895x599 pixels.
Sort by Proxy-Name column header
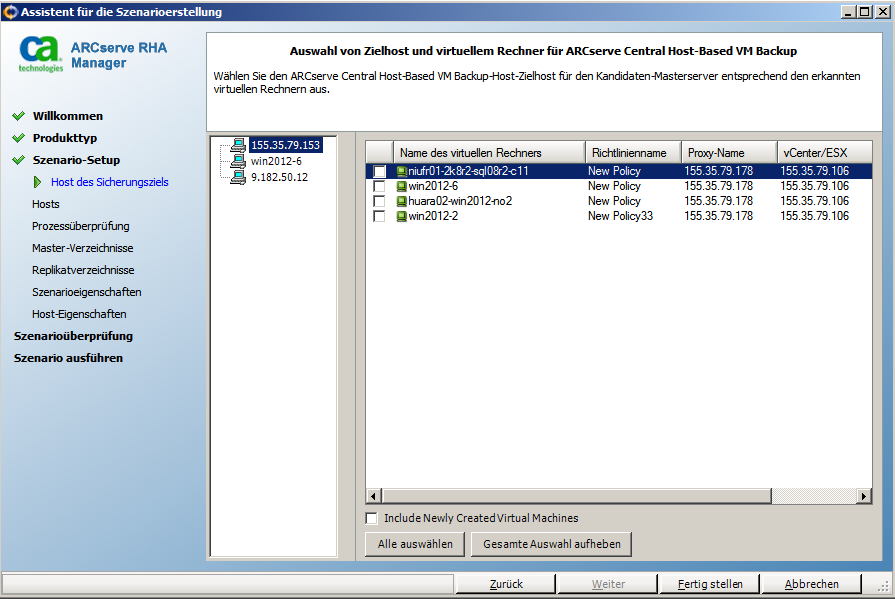(x=729, y=152)
